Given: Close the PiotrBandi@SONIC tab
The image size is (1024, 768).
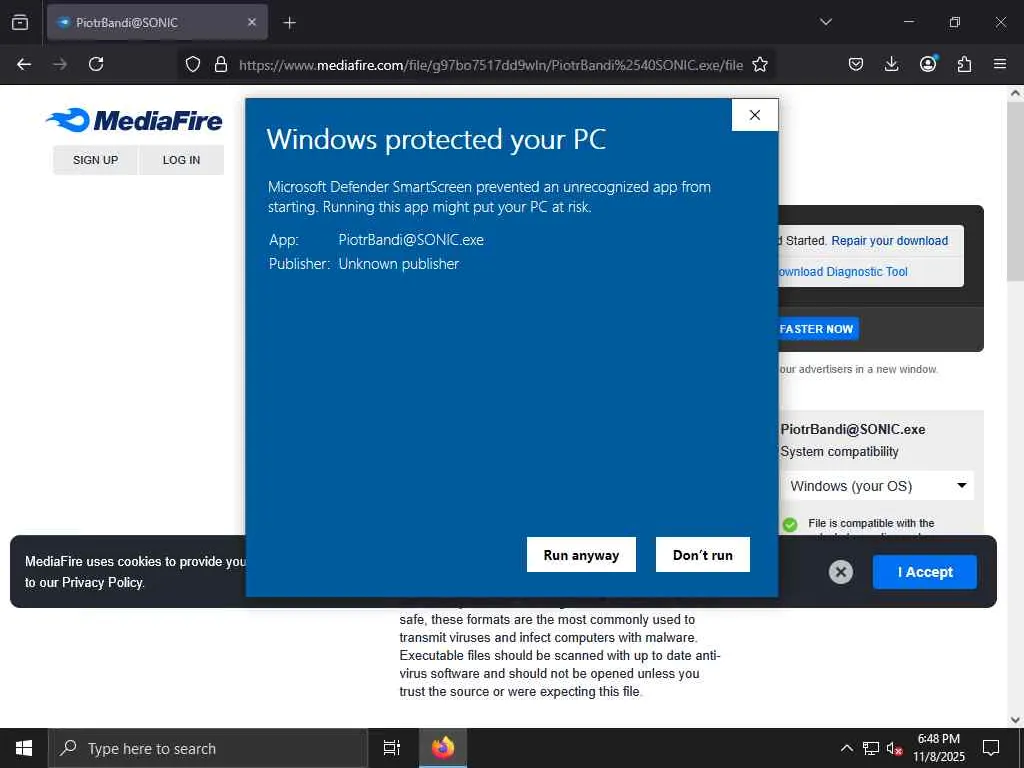Looking at the screenshot, I should coord(252,22).
